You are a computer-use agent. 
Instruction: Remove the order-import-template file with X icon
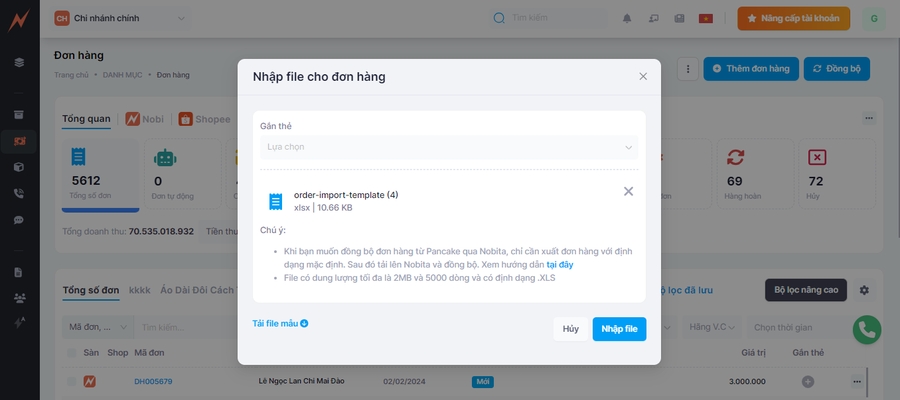(628, 191)
